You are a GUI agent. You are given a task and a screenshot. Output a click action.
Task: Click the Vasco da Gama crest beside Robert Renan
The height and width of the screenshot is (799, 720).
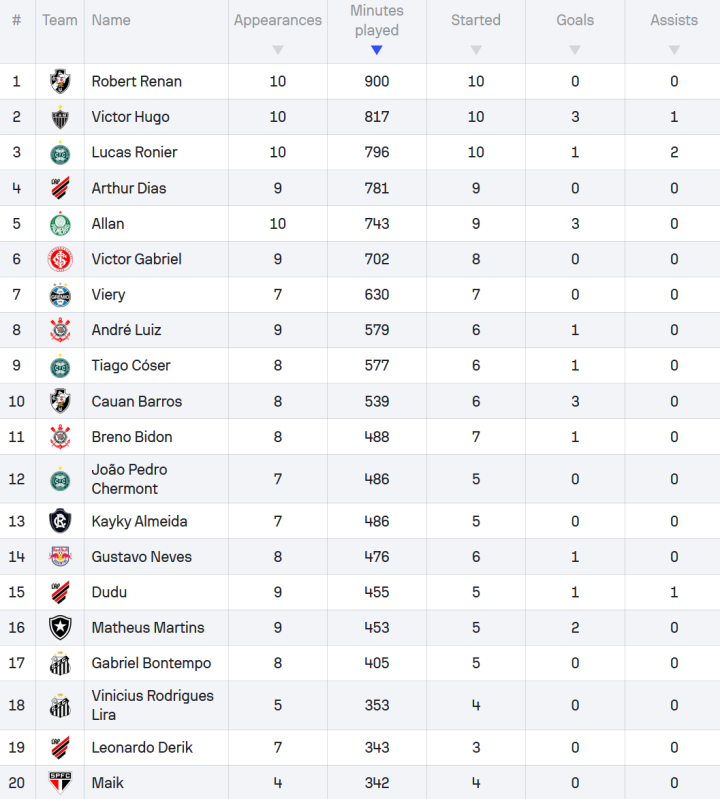coord(60,81)
